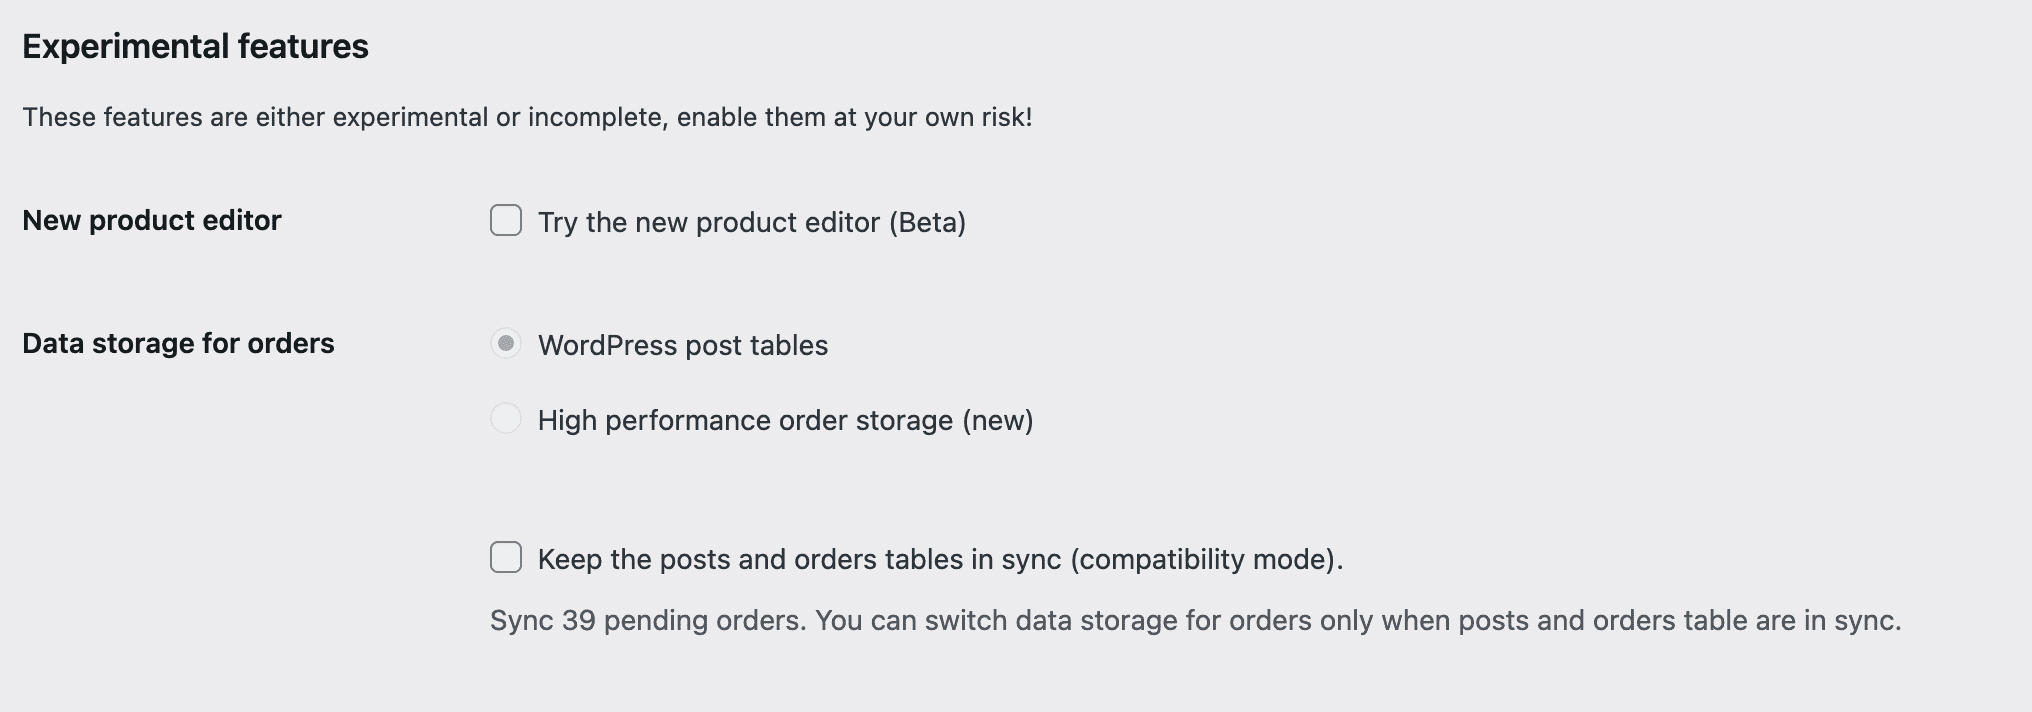Select the WordPress post tables radio button

pos(506,344)
